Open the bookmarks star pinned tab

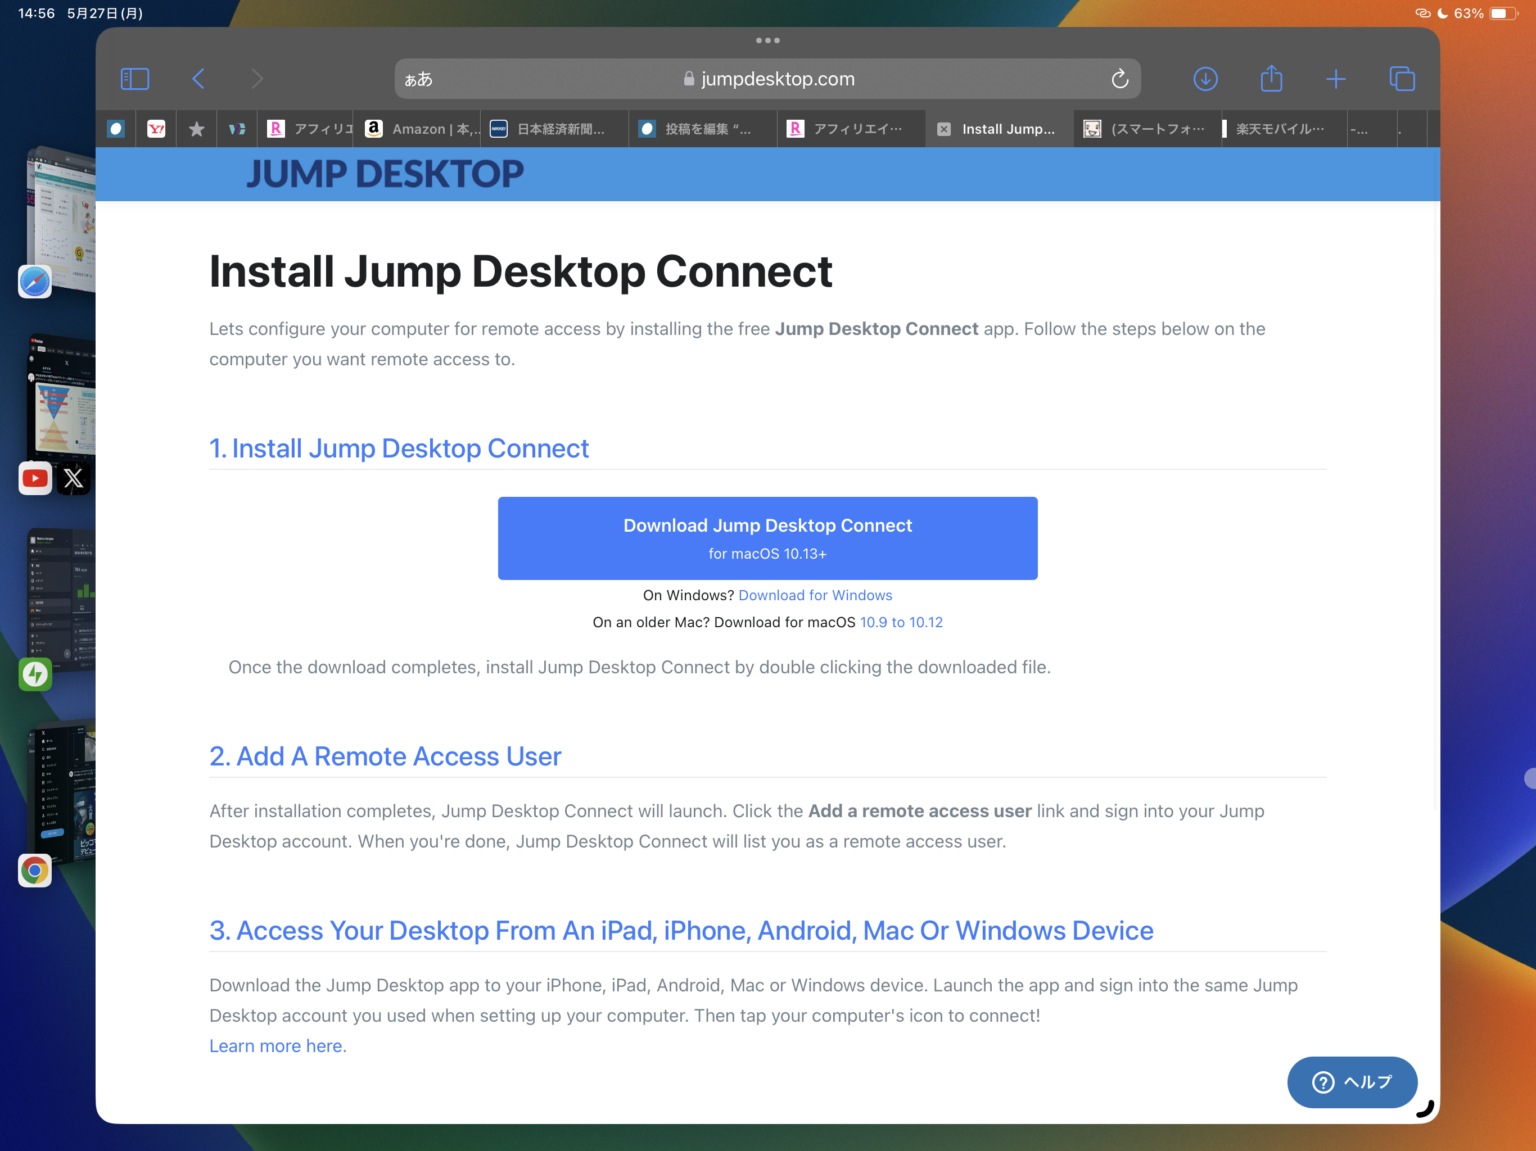click(x=197, y=129)
